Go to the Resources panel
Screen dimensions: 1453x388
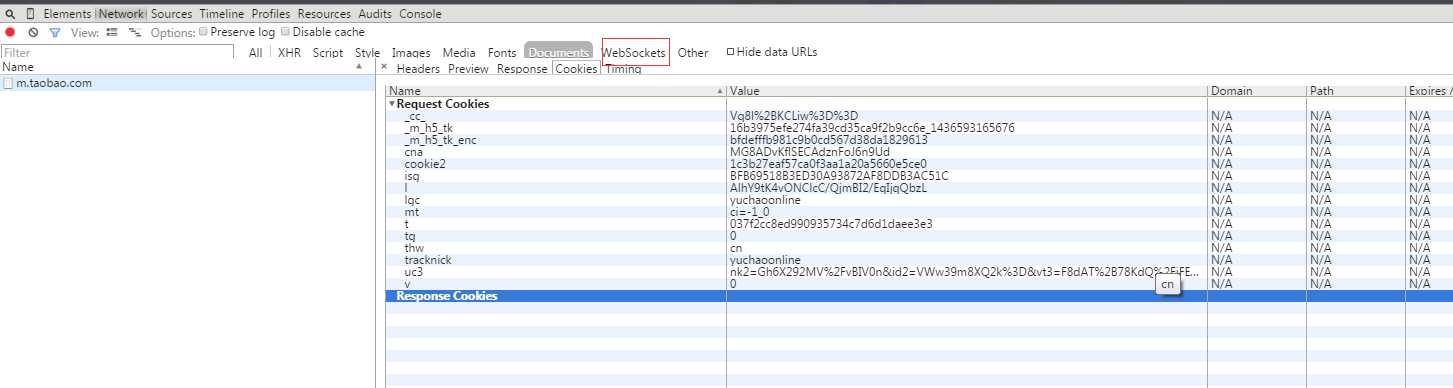click(x=324, y=14)
